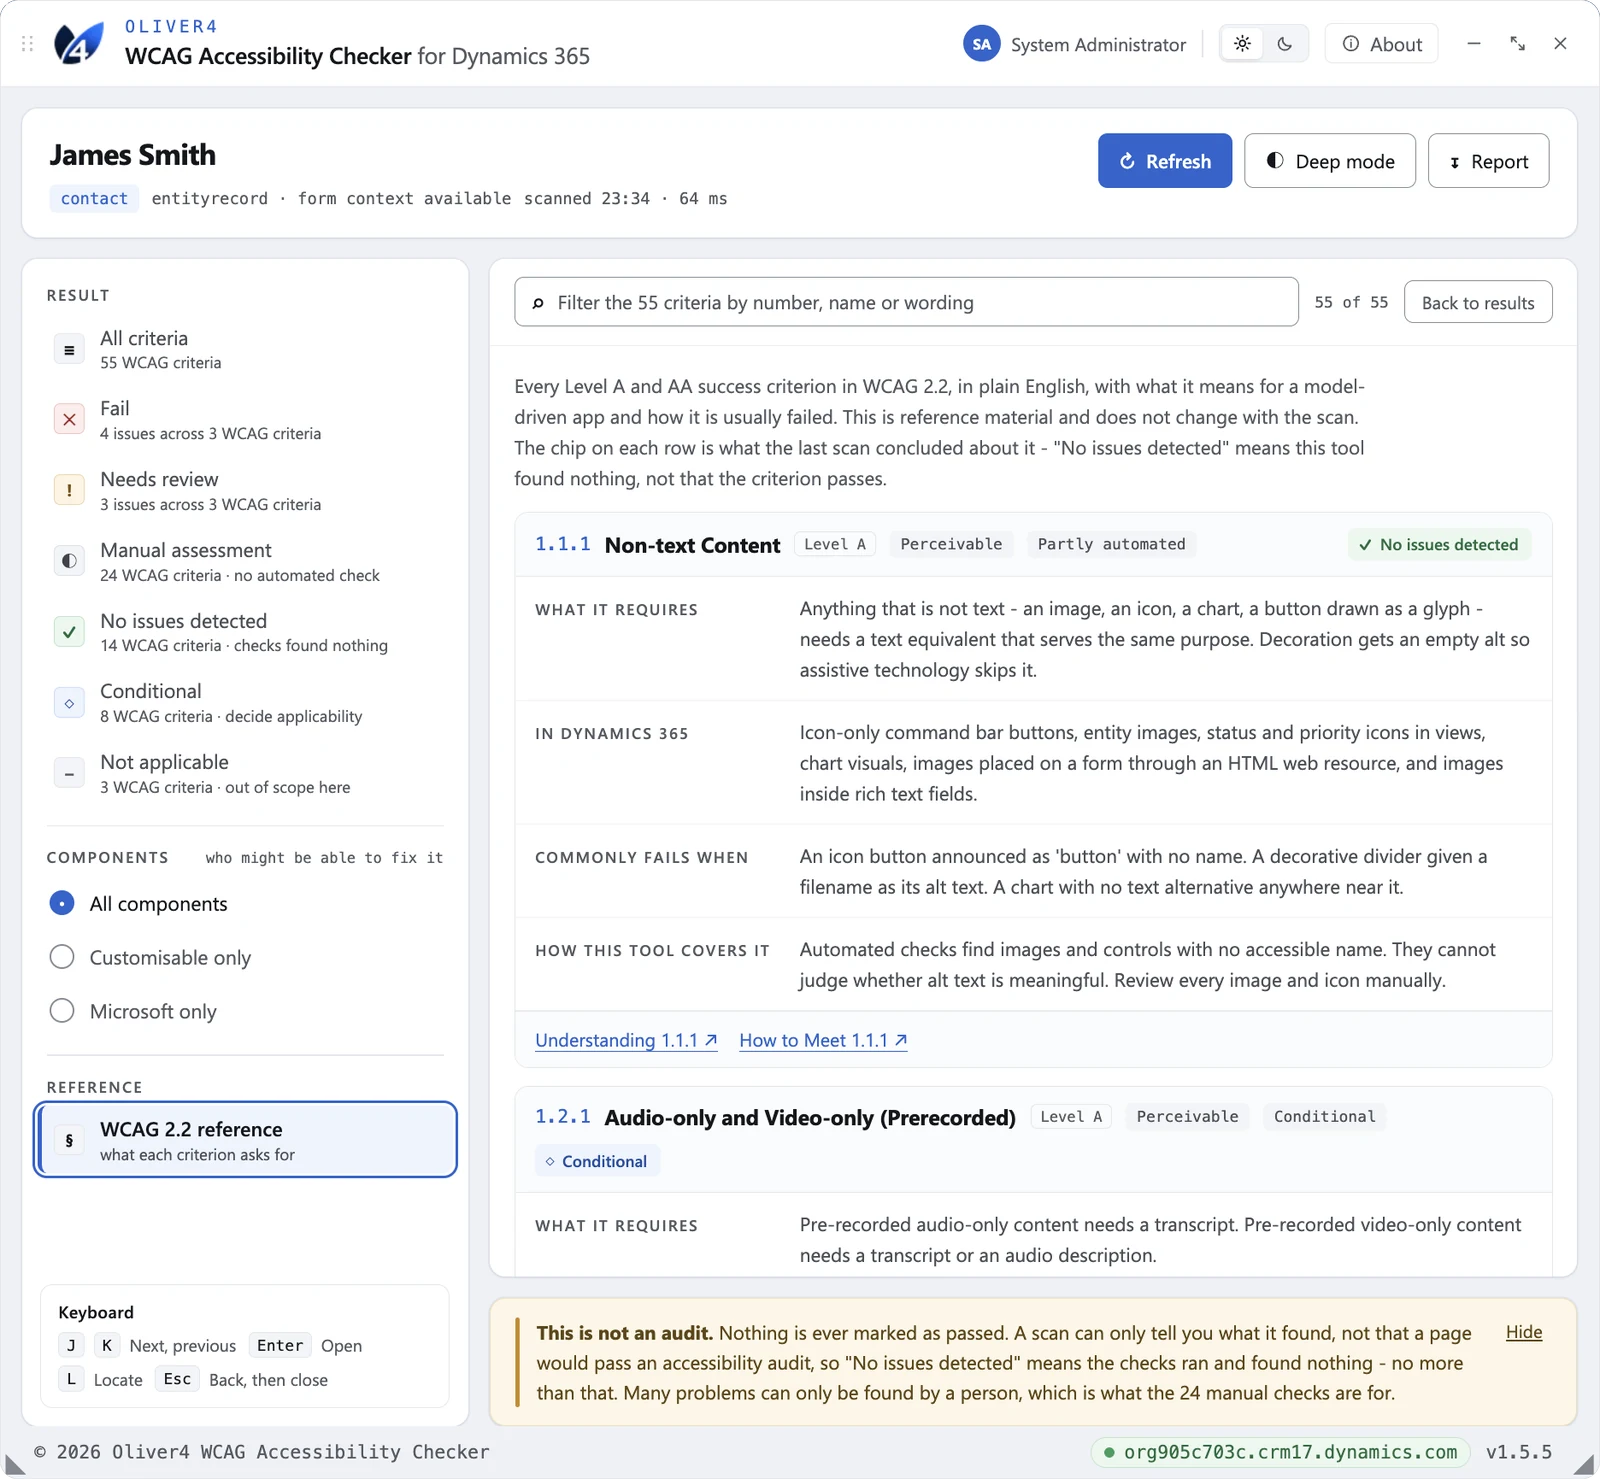Click the criteria filter search field
This screenshot has width=1600, height=1479.
tap(906, 302)
